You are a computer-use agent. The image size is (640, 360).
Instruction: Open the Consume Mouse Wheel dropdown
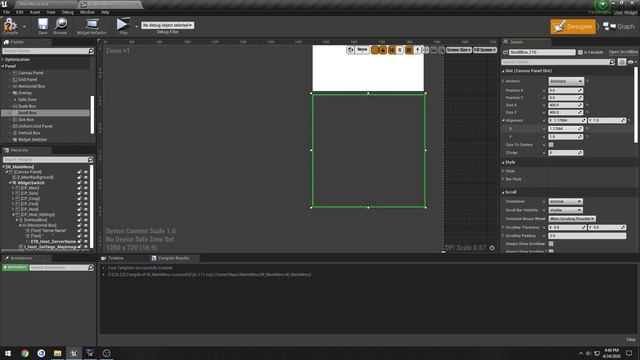tap(572, 219)
